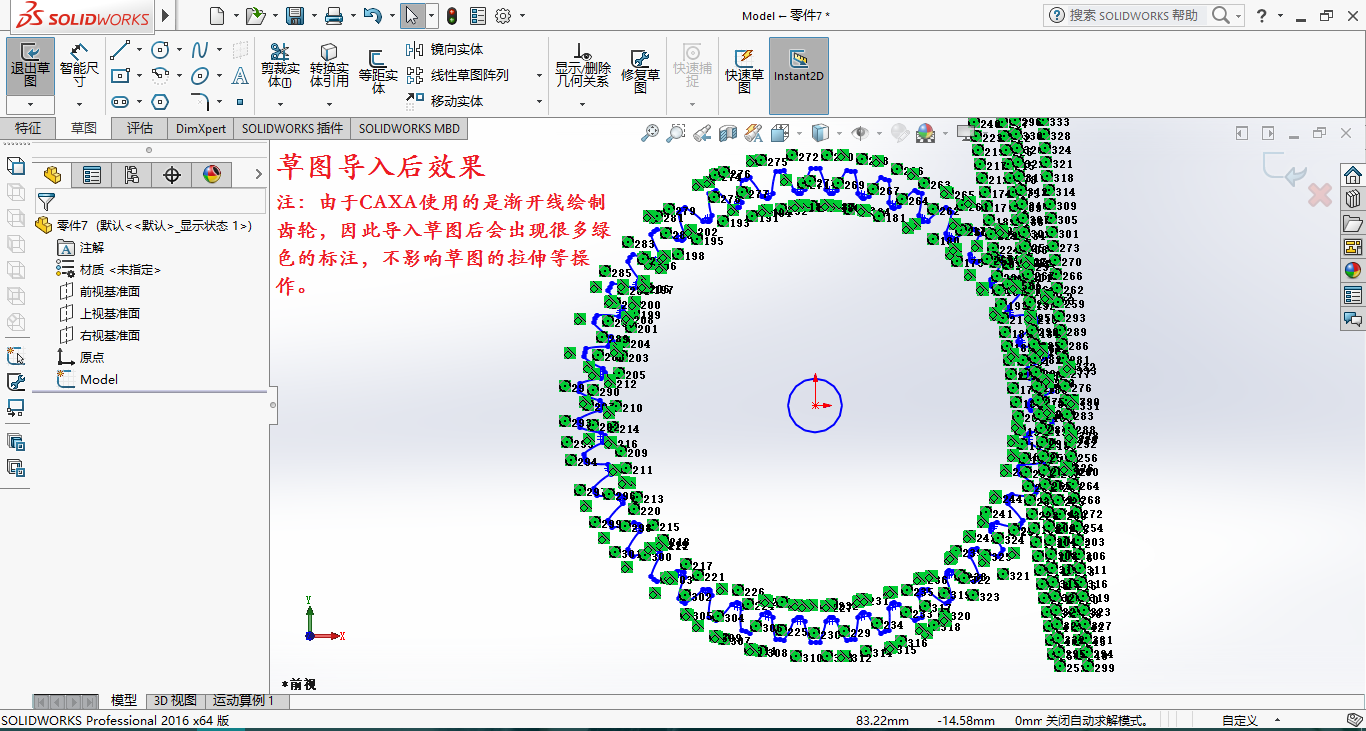Open the Options gear icon
Image resolution: width=1366 pixels, height=731 pixels.
[503, 15]
